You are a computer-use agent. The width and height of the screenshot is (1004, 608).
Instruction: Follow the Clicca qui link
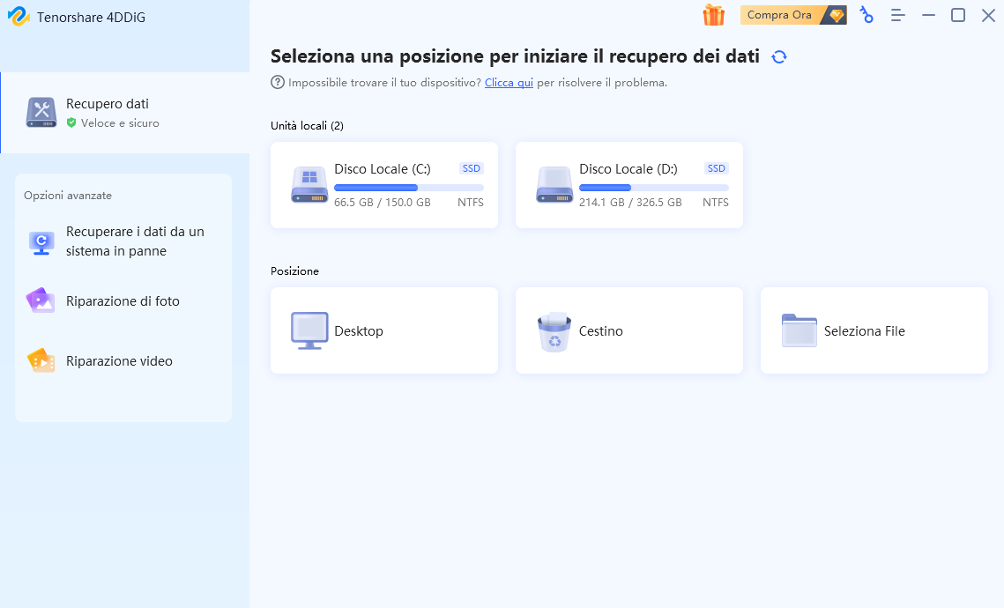coord(508,83)
